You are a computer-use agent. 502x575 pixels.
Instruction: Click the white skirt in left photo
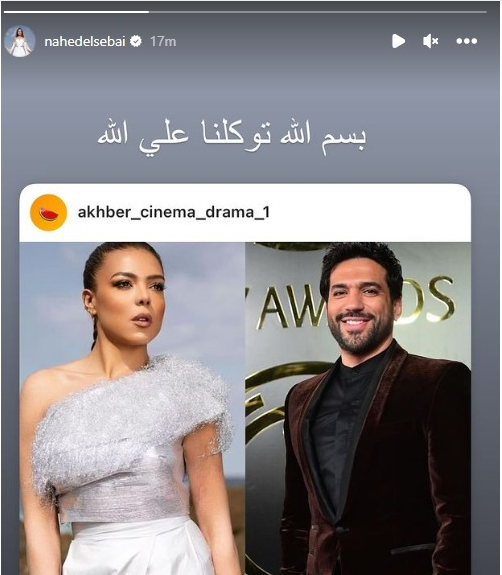pos(139,546)
